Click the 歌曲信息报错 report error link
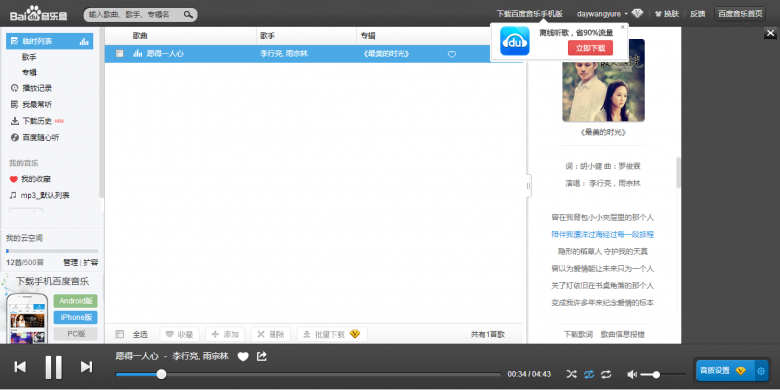This screenshot has width=780, height=390. [x=623, y=334]
